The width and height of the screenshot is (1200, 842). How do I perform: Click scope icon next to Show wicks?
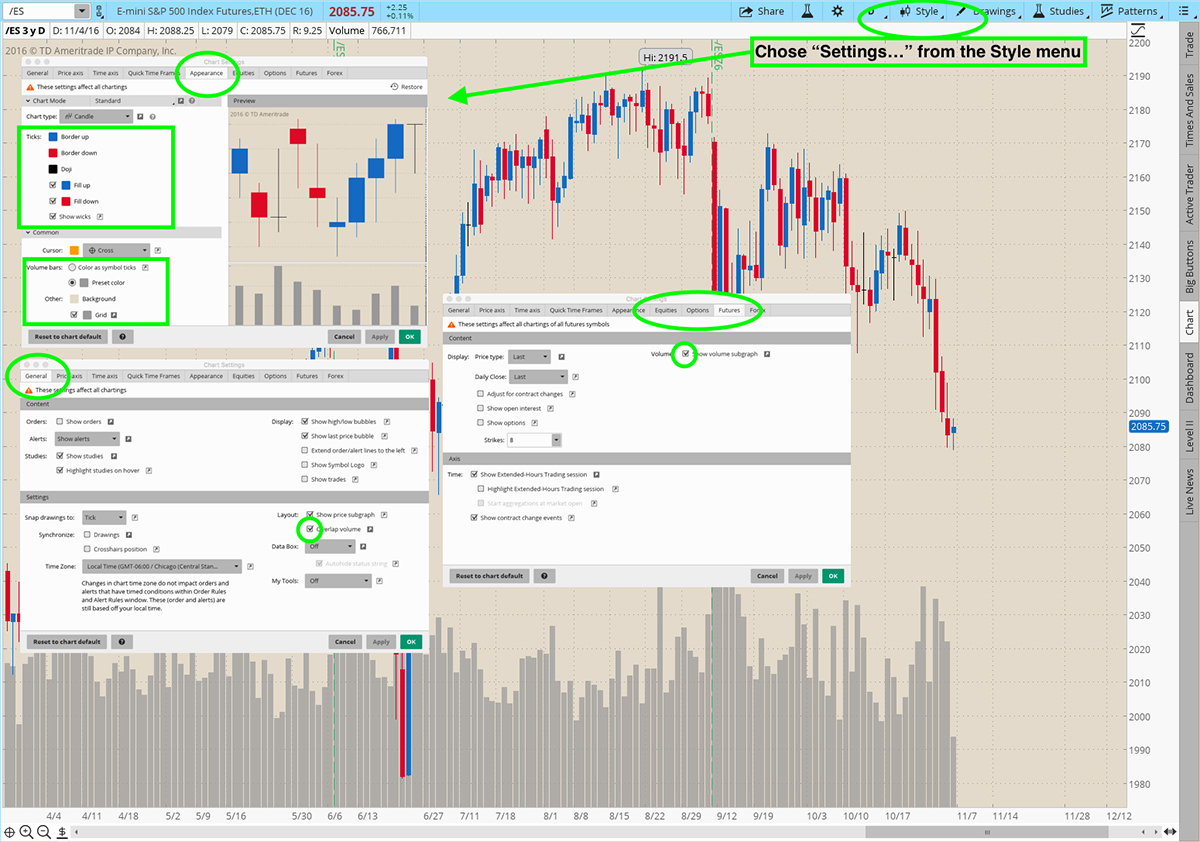pyautogui.click(x=100, y=216)
